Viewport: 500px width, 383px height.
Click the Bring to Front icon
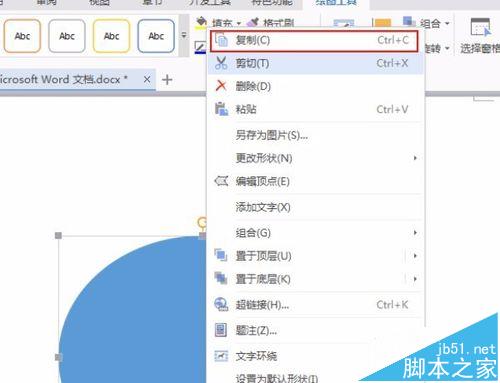pyautogui.click(x=221, y=256)
